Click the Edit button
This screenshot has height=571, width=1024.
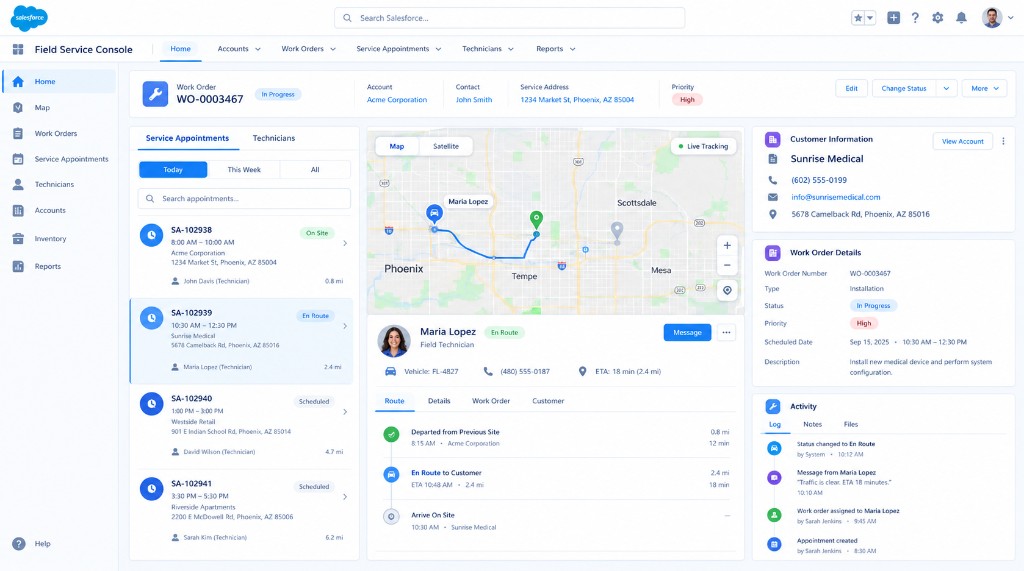pyautogui.click(x=852, y=88)
